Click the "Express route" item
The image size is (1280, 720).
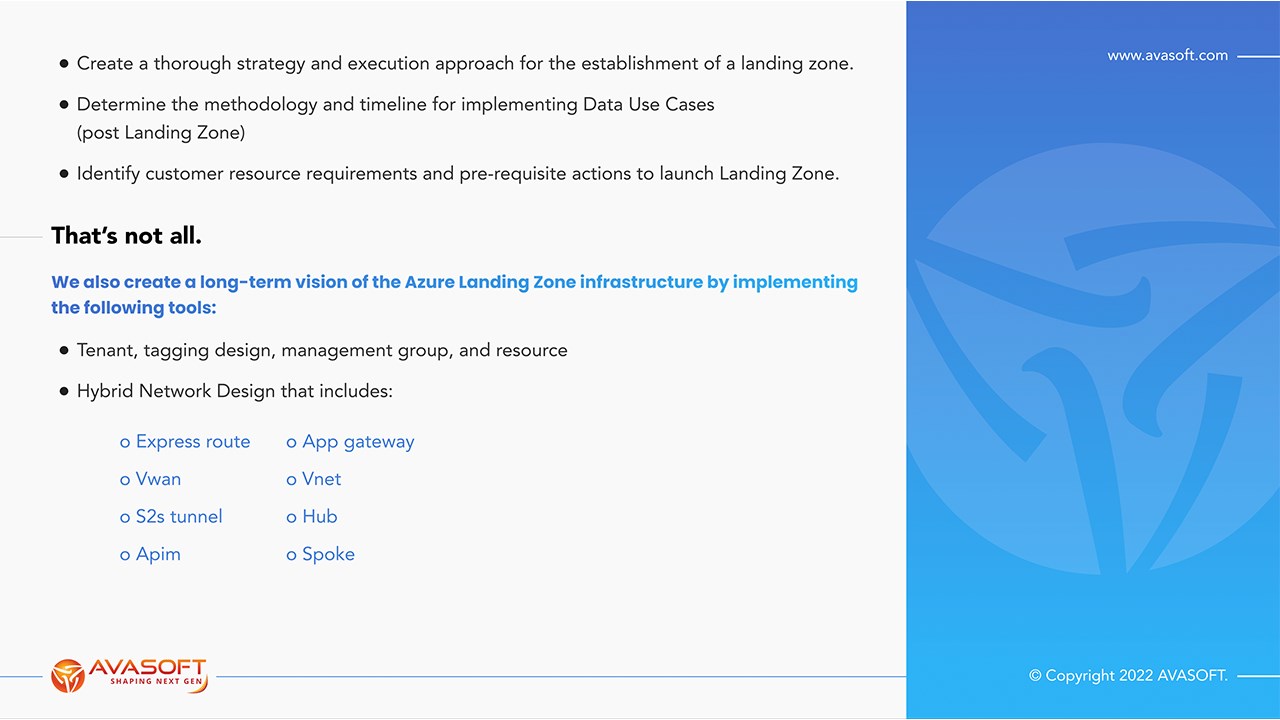(185, 442)
